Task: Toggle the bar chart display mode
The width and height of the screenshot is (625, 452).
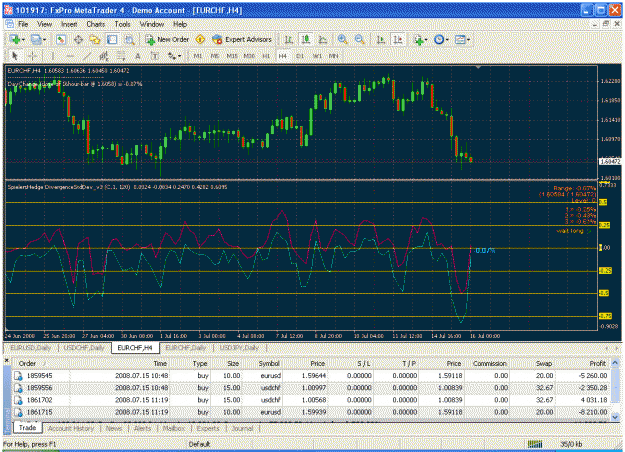Action: (x=289, y=39)
